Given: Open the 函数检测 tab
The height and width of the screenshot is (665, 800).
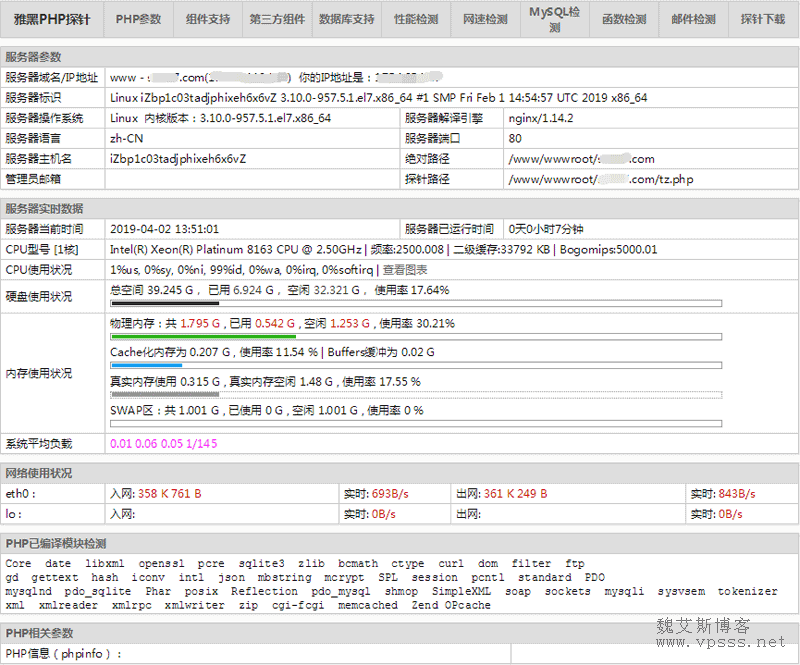Looking at the screenshot, I should [x=624, y=20].
